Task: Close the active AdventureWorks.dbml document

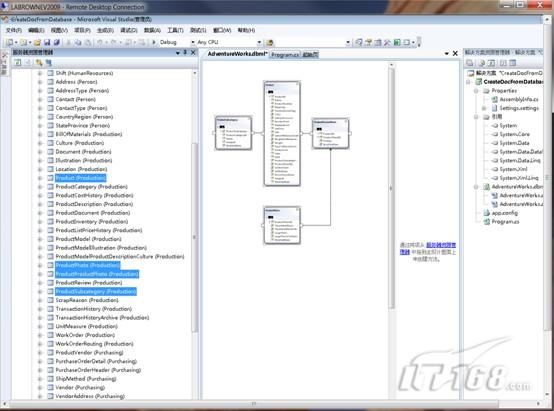Action: [x=455, y=53]
